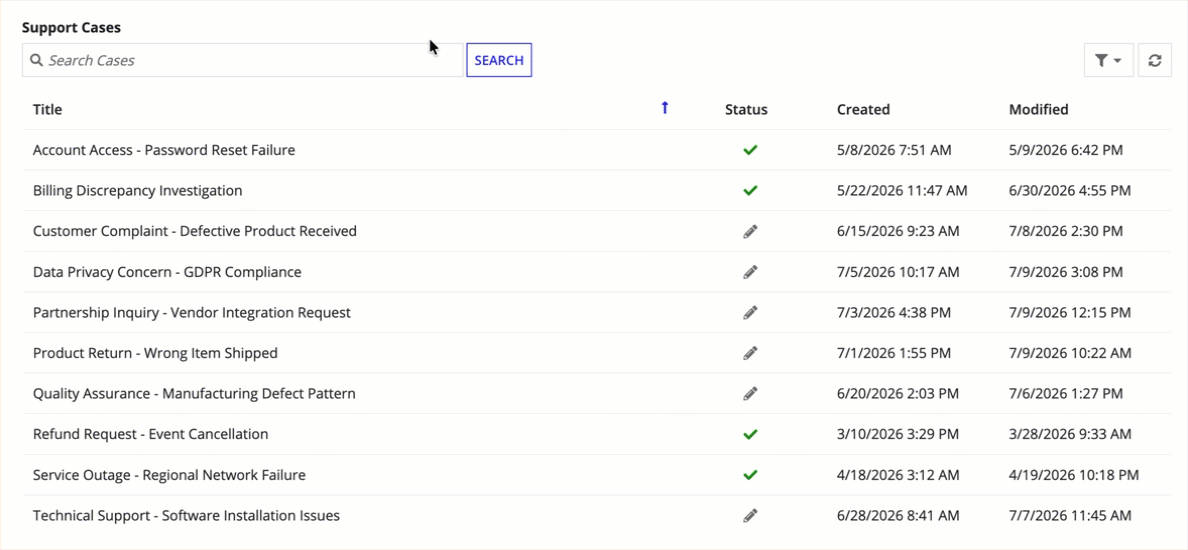Image resolution: width=1188 pixels, height=550 pixels.
Task: Select Service Outage - Regional Network Failure
Action: click(169, 475)
